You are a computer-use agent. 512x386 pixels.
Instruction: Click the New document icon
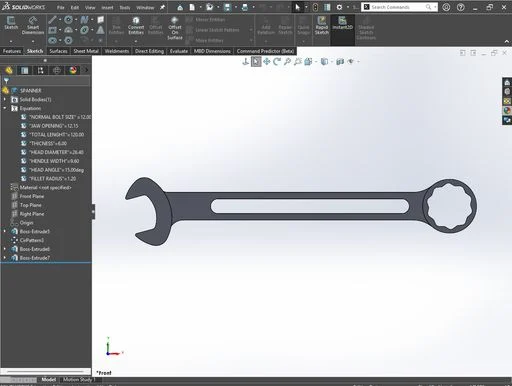(x=192, y=7)
